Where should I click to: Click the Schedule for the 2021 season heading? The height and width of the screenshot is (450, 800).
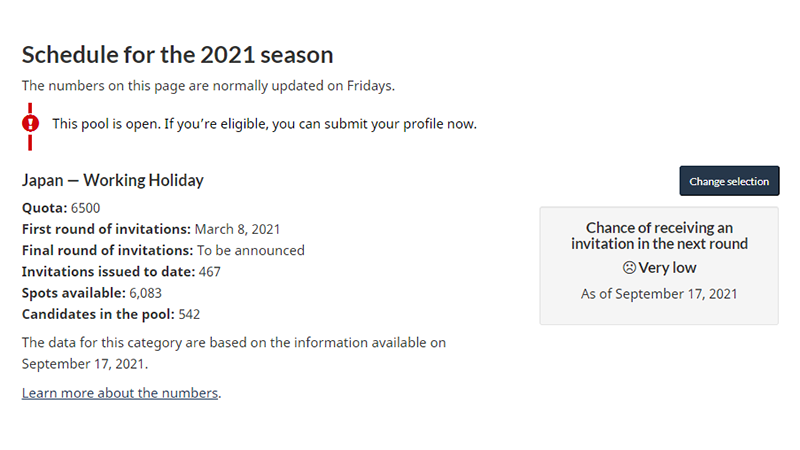(x=178, y=55)
